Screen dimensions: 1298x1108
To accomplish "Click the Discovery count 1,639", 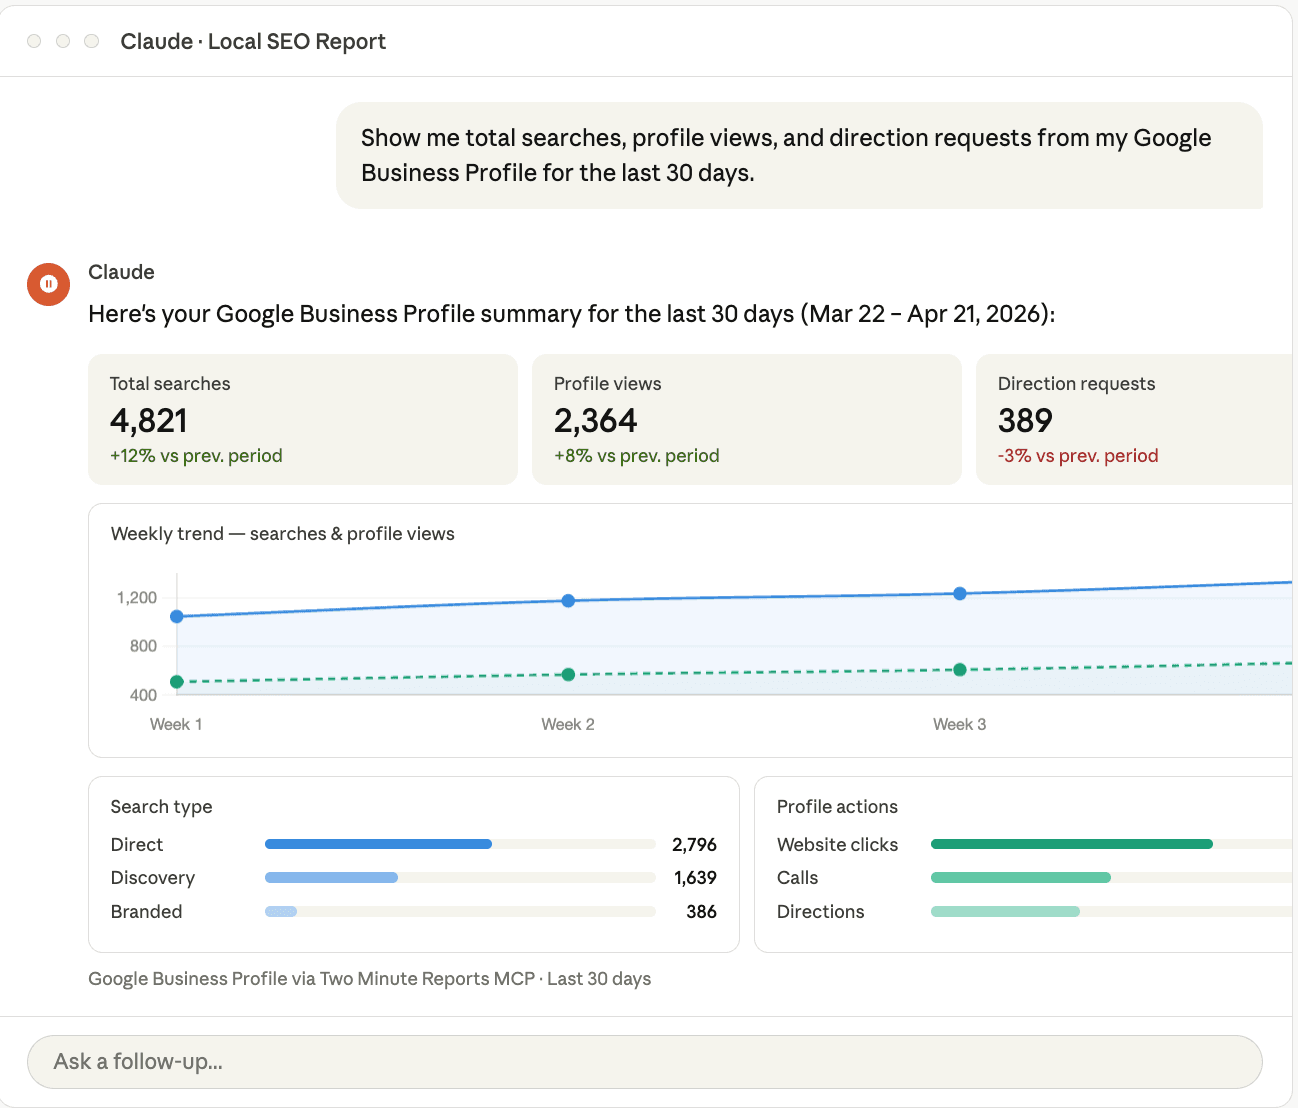I will click(695, 878).
